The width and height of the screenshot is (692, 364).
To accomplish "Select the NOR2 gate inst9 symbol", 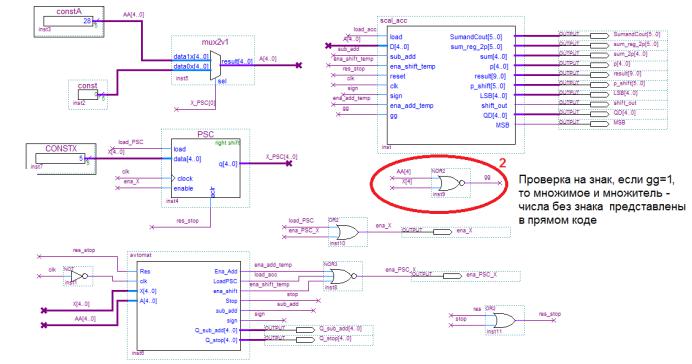I will 450,182.
